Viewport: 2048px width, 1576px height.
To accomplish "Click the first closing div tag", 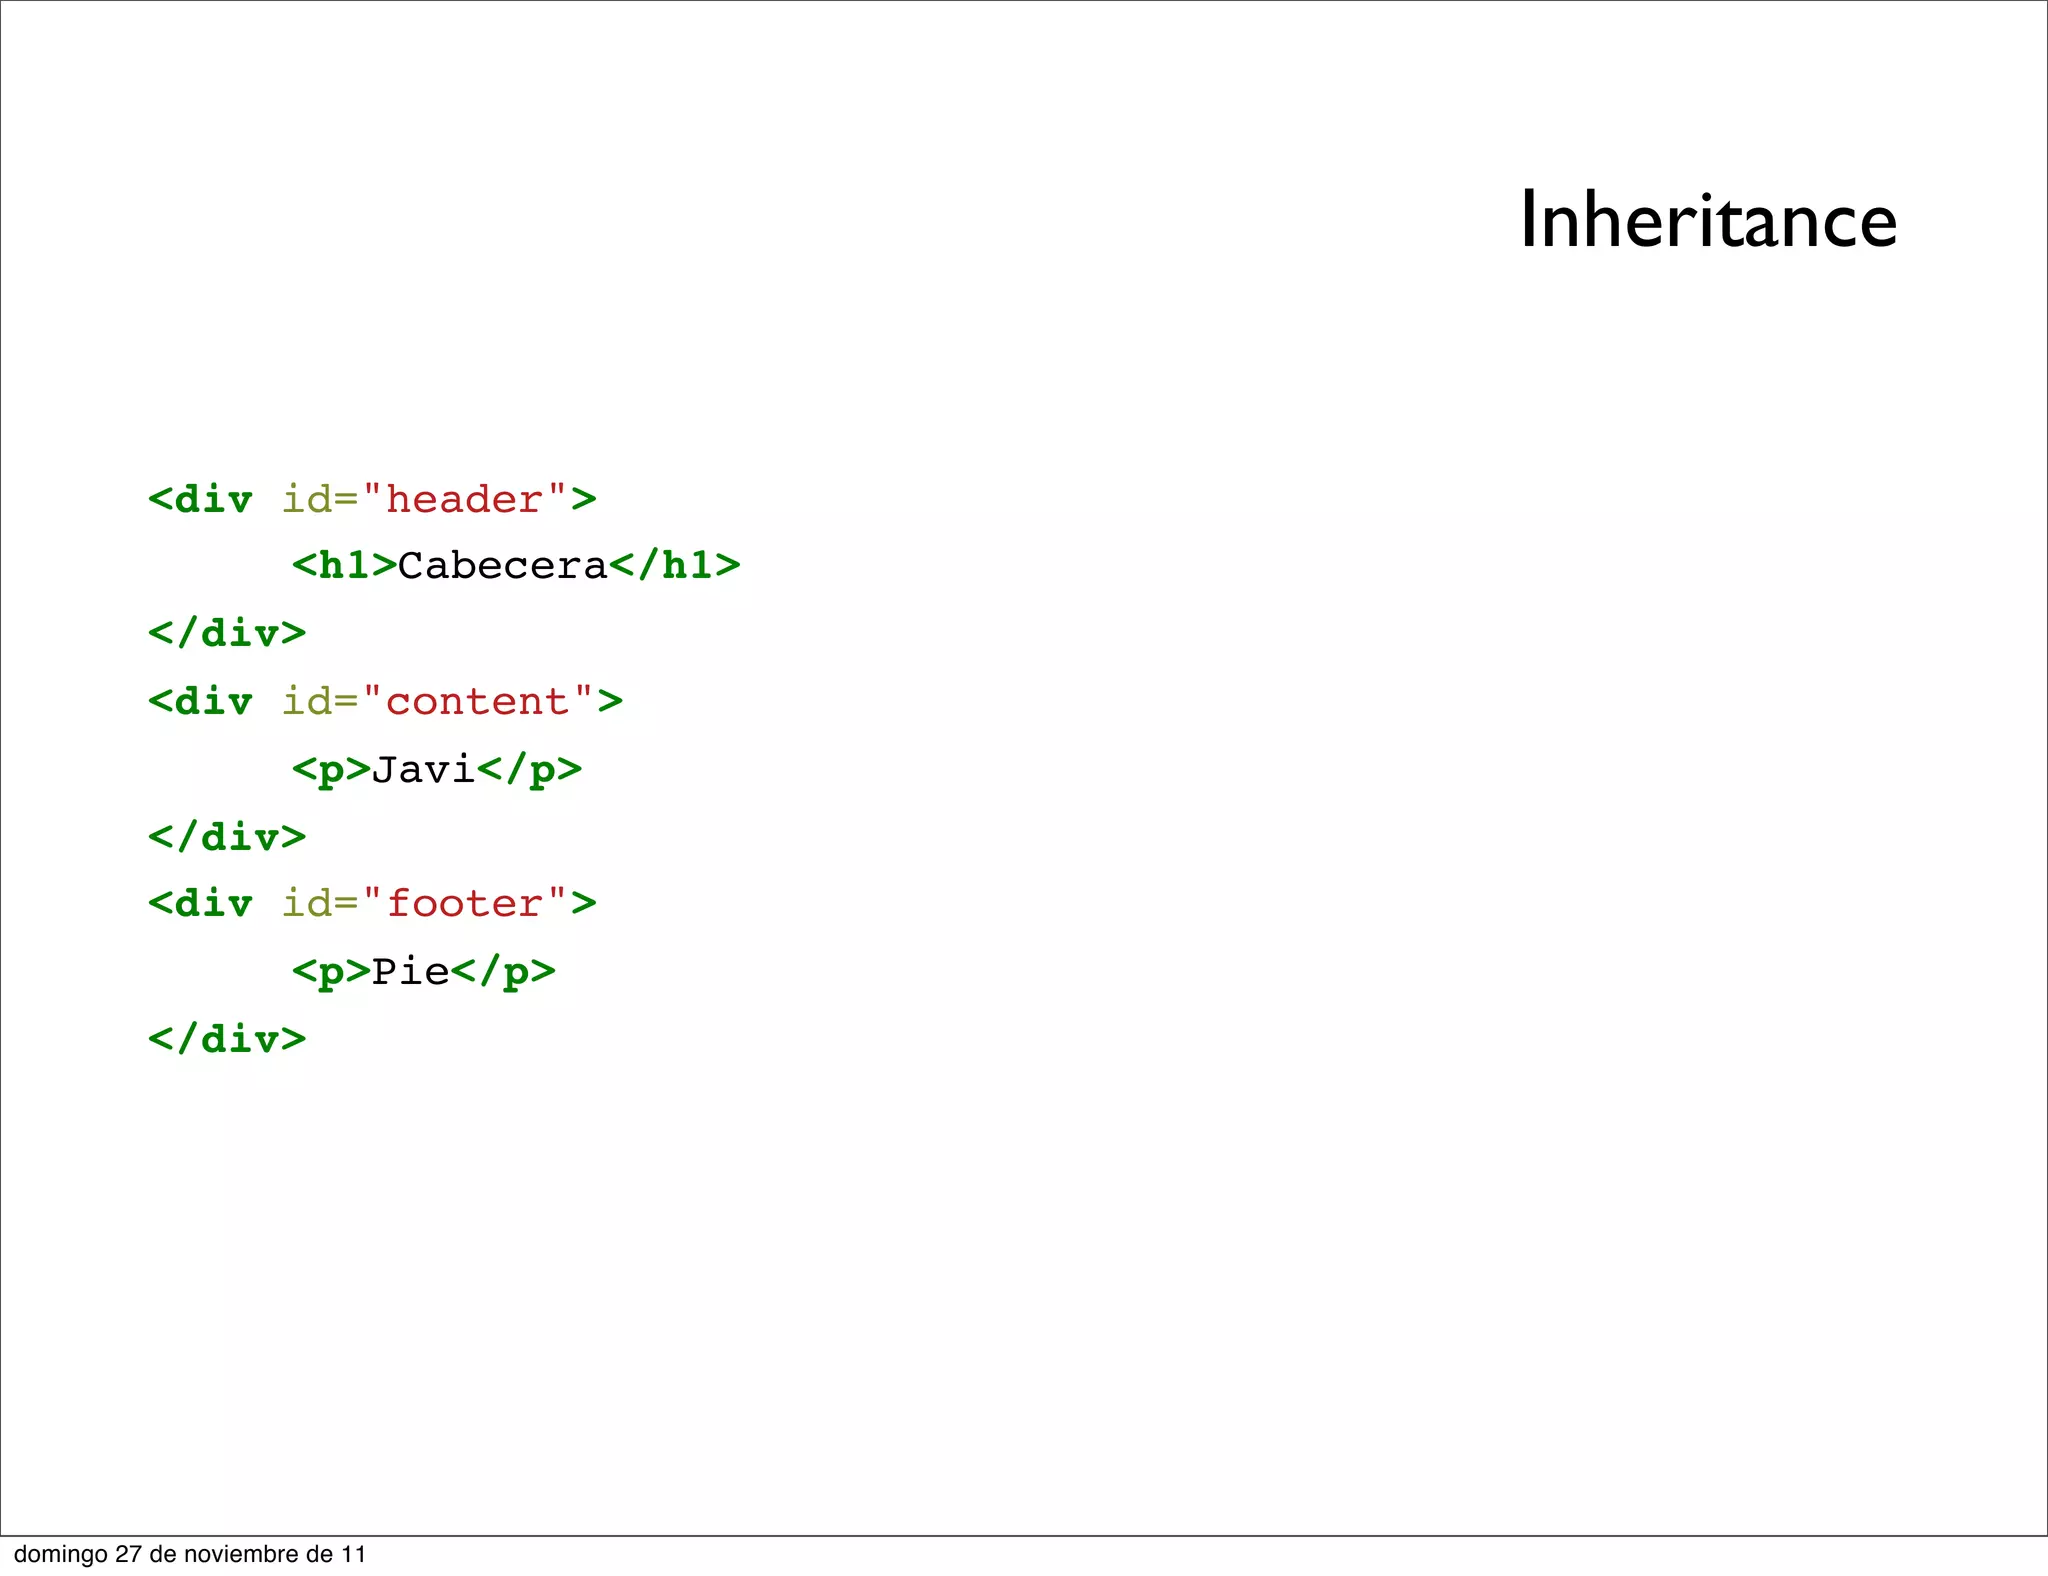I will coord(227,633).
